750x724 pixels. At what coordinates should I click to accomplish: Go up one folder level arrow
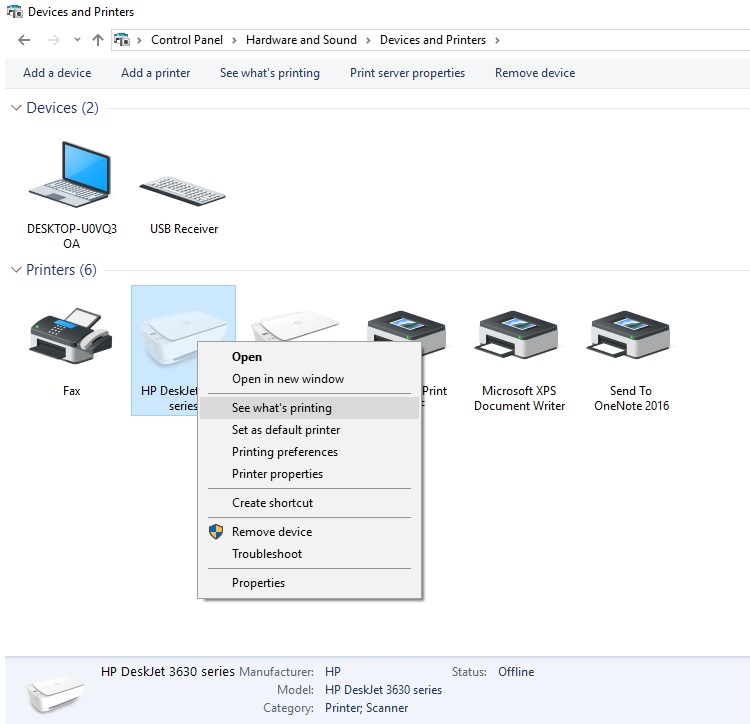point(97,40)
